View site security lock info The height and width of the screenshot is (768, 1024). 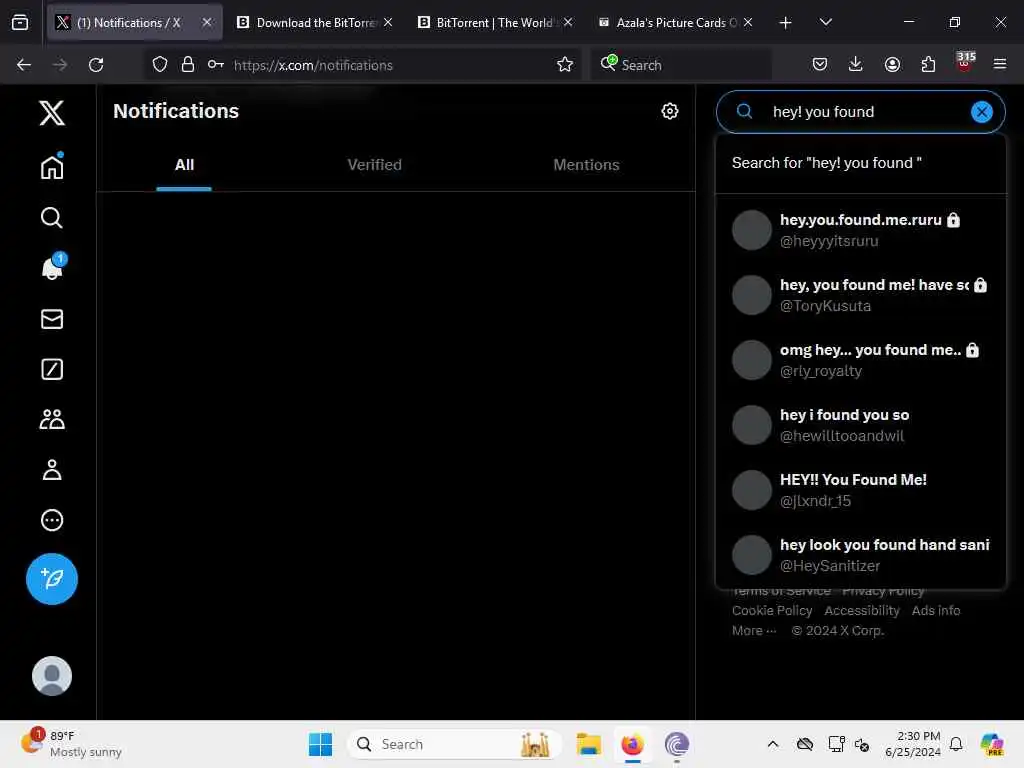coord(187,65)
